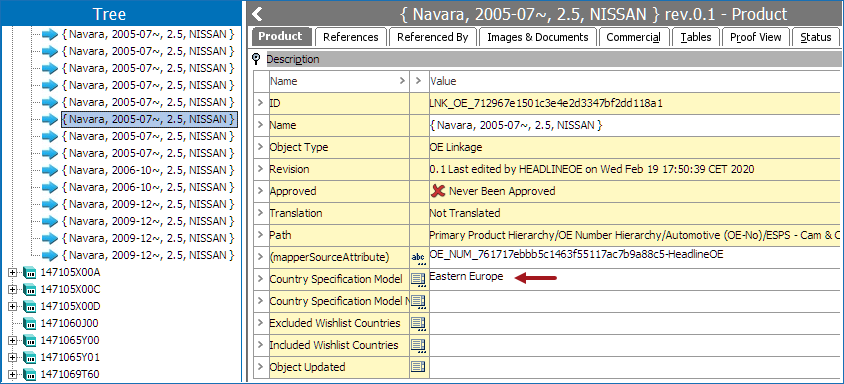Expand the ID row arrow
844x384 pixels.
261,103
